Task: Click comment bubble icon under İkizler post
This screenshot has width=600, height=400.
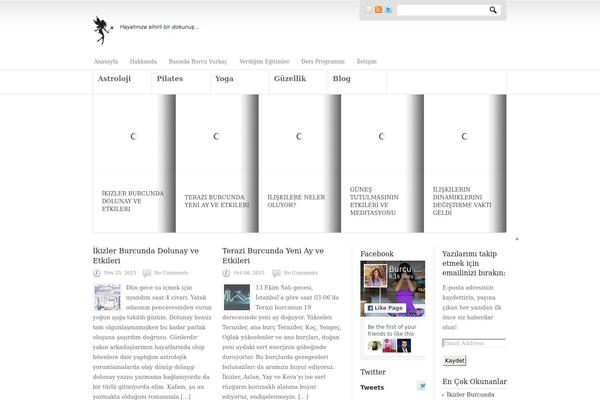Action: pyautogui.click(x=147, y=273)
